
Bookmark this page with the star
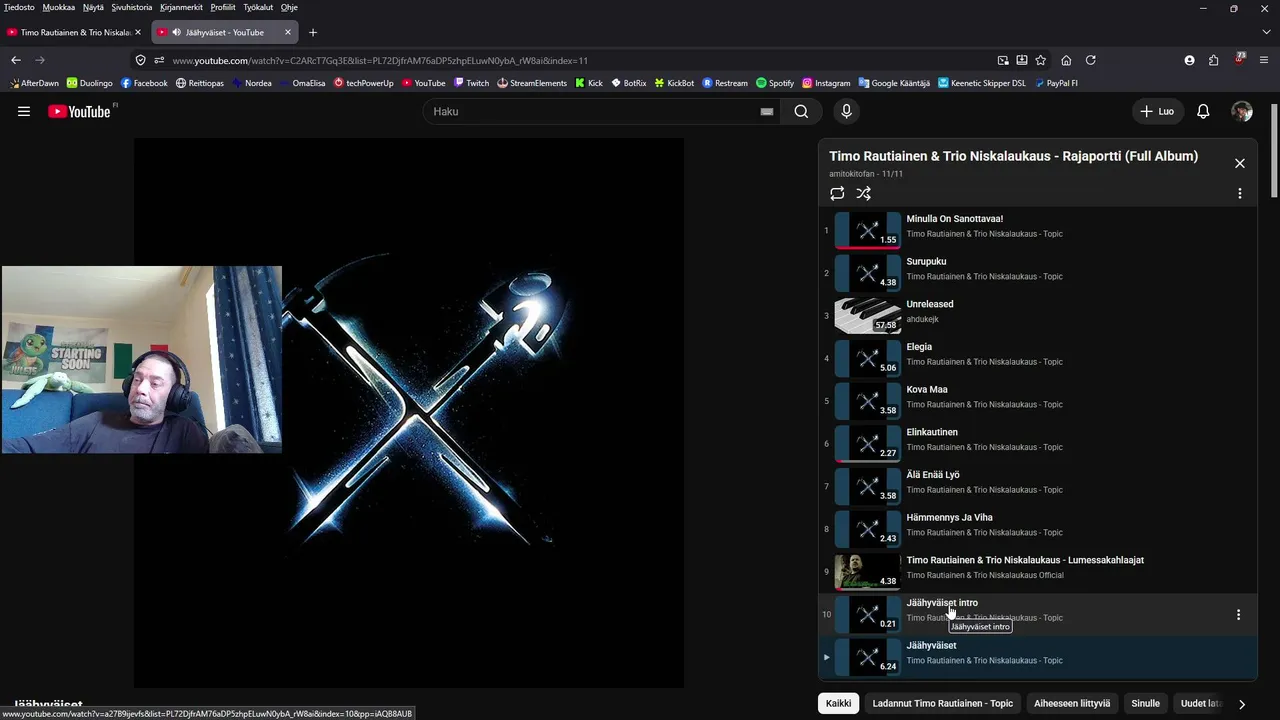pos(1041,60)
